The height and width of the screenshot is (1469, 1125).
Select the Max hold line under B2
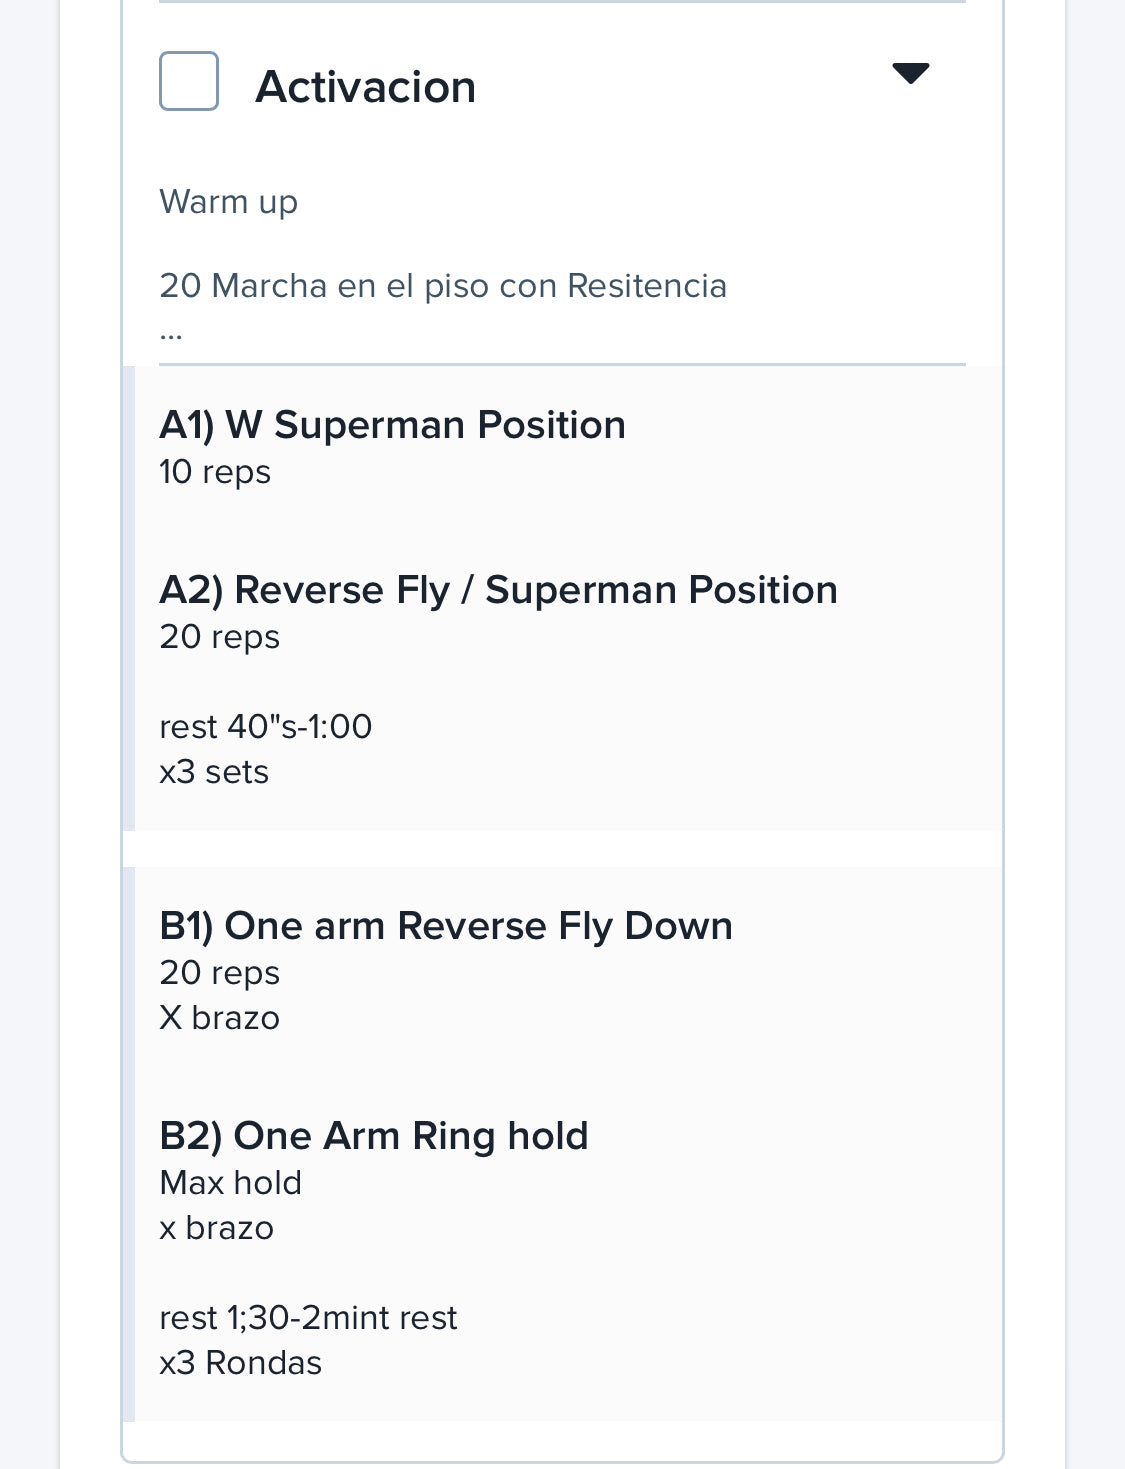(x=231, y=1183)
